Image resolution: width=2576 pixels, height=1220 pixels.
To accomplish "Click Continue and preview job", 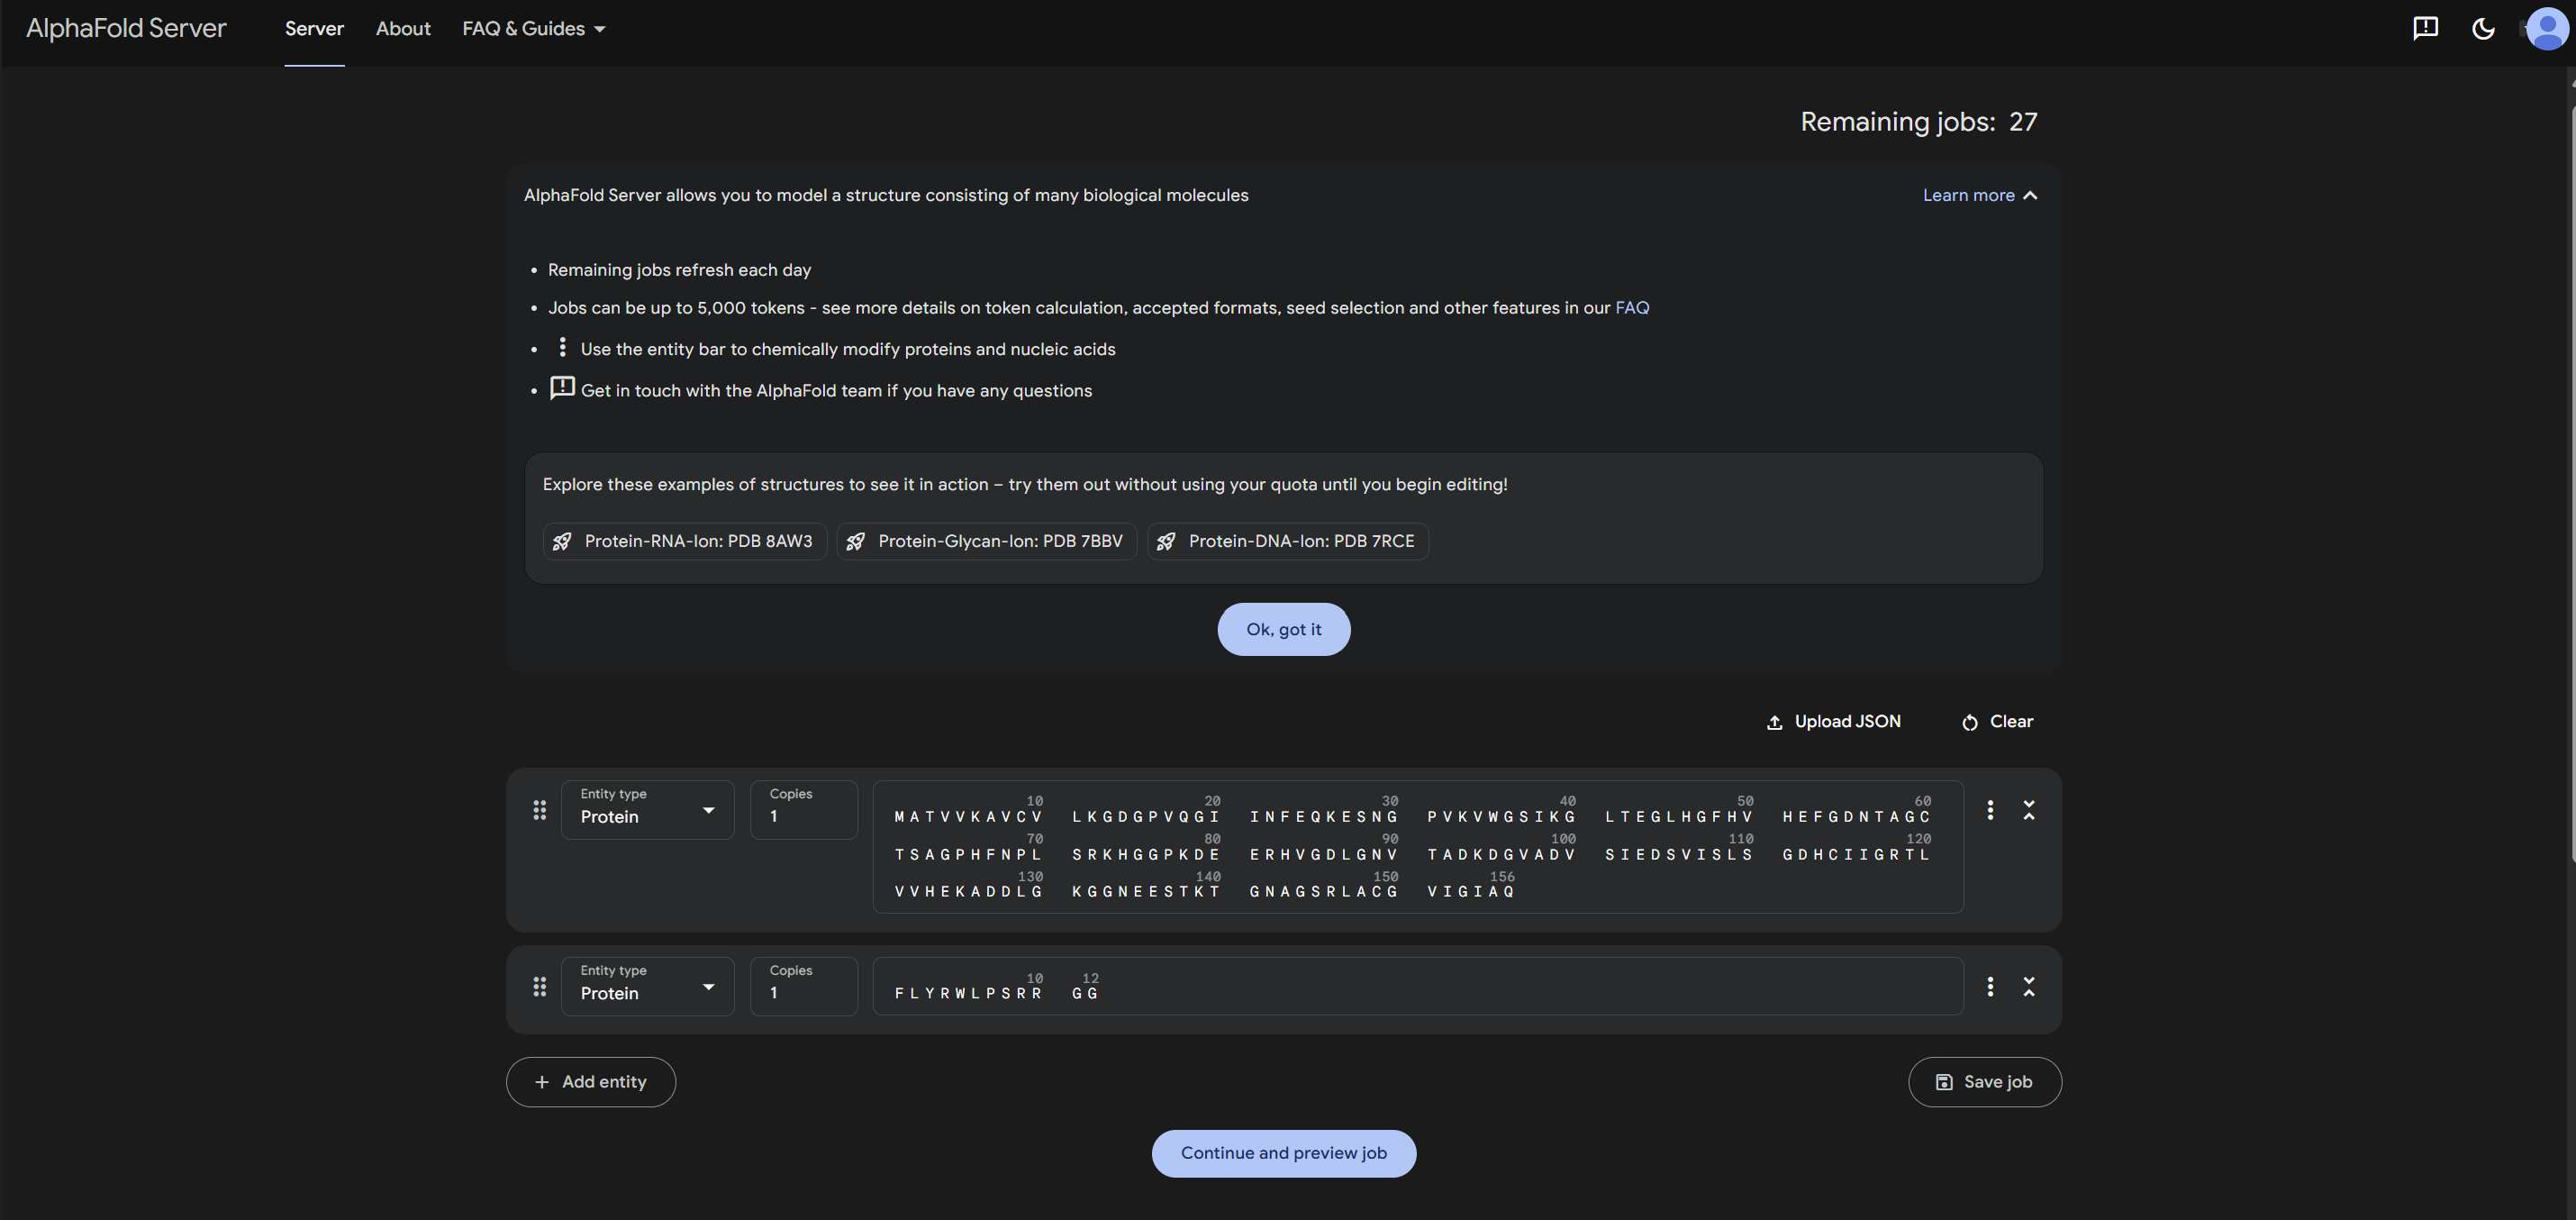I will pos(1283,1153).
